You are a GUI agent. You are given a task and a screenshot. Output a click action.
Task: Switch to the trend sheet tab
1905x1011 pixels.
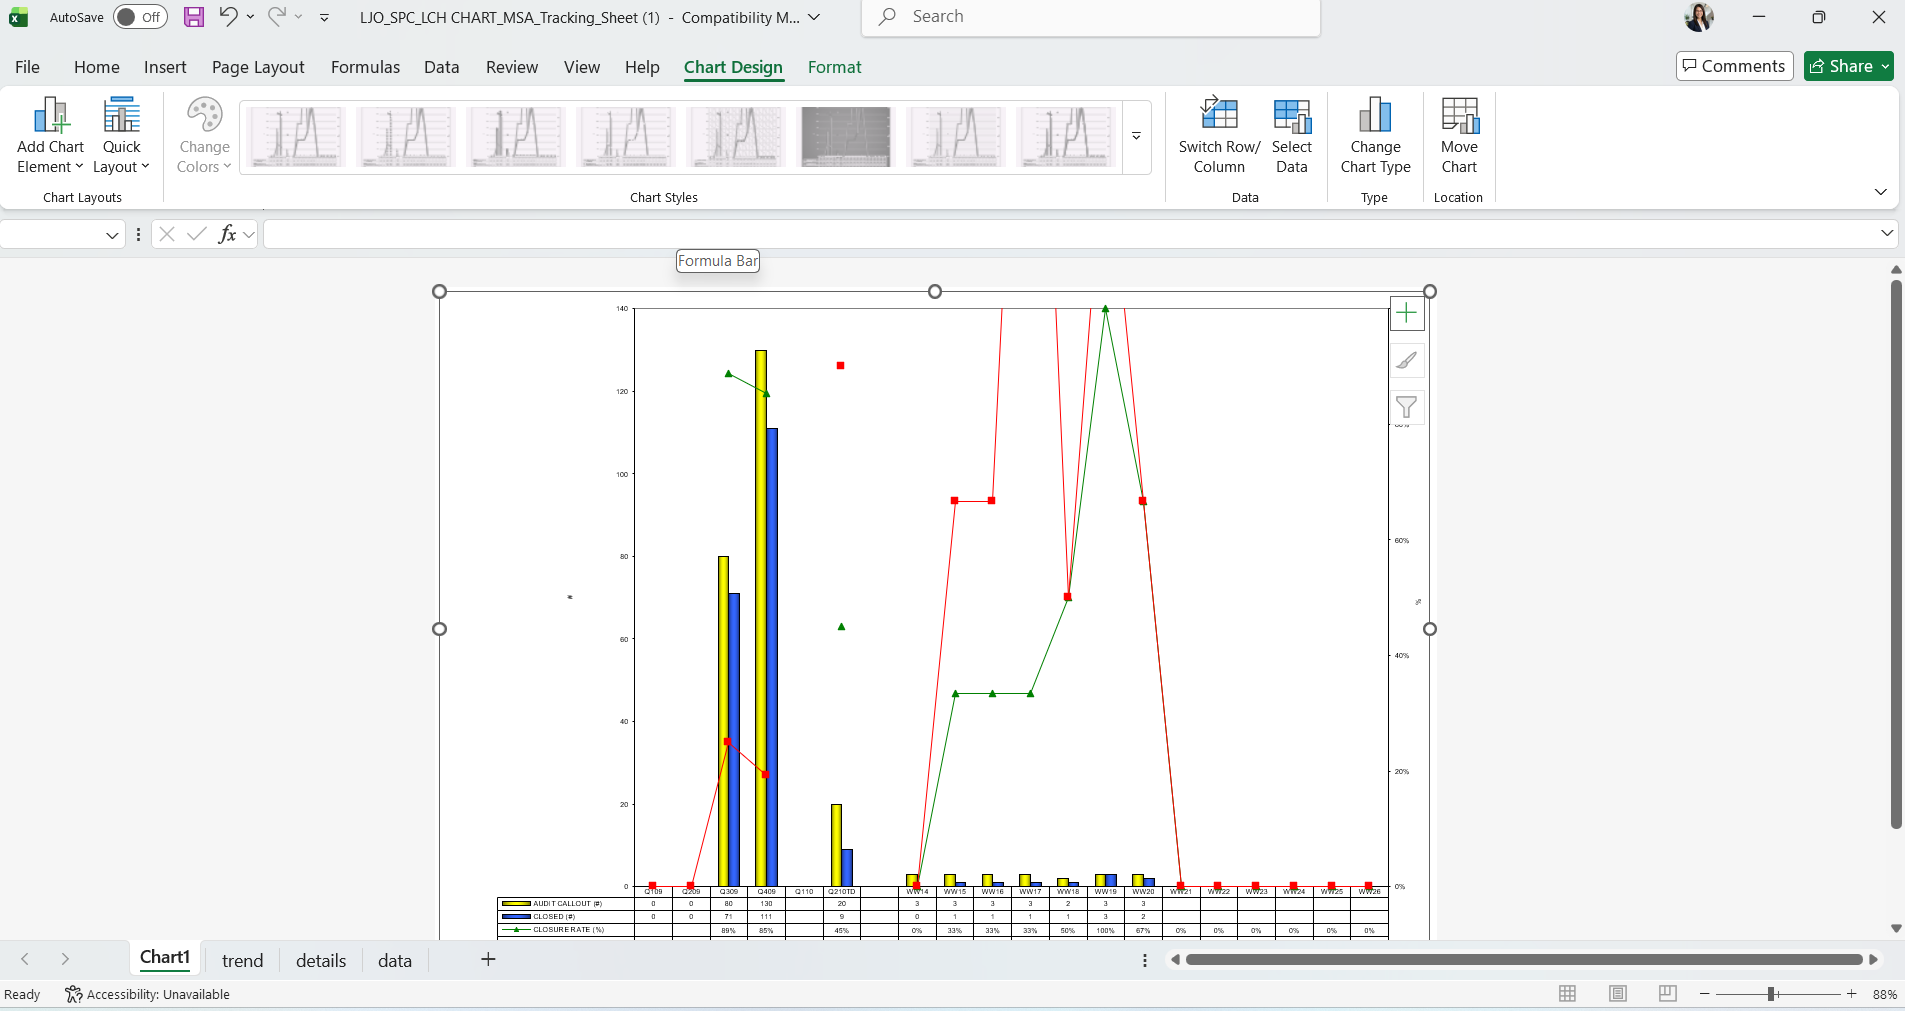coord(242,960)
